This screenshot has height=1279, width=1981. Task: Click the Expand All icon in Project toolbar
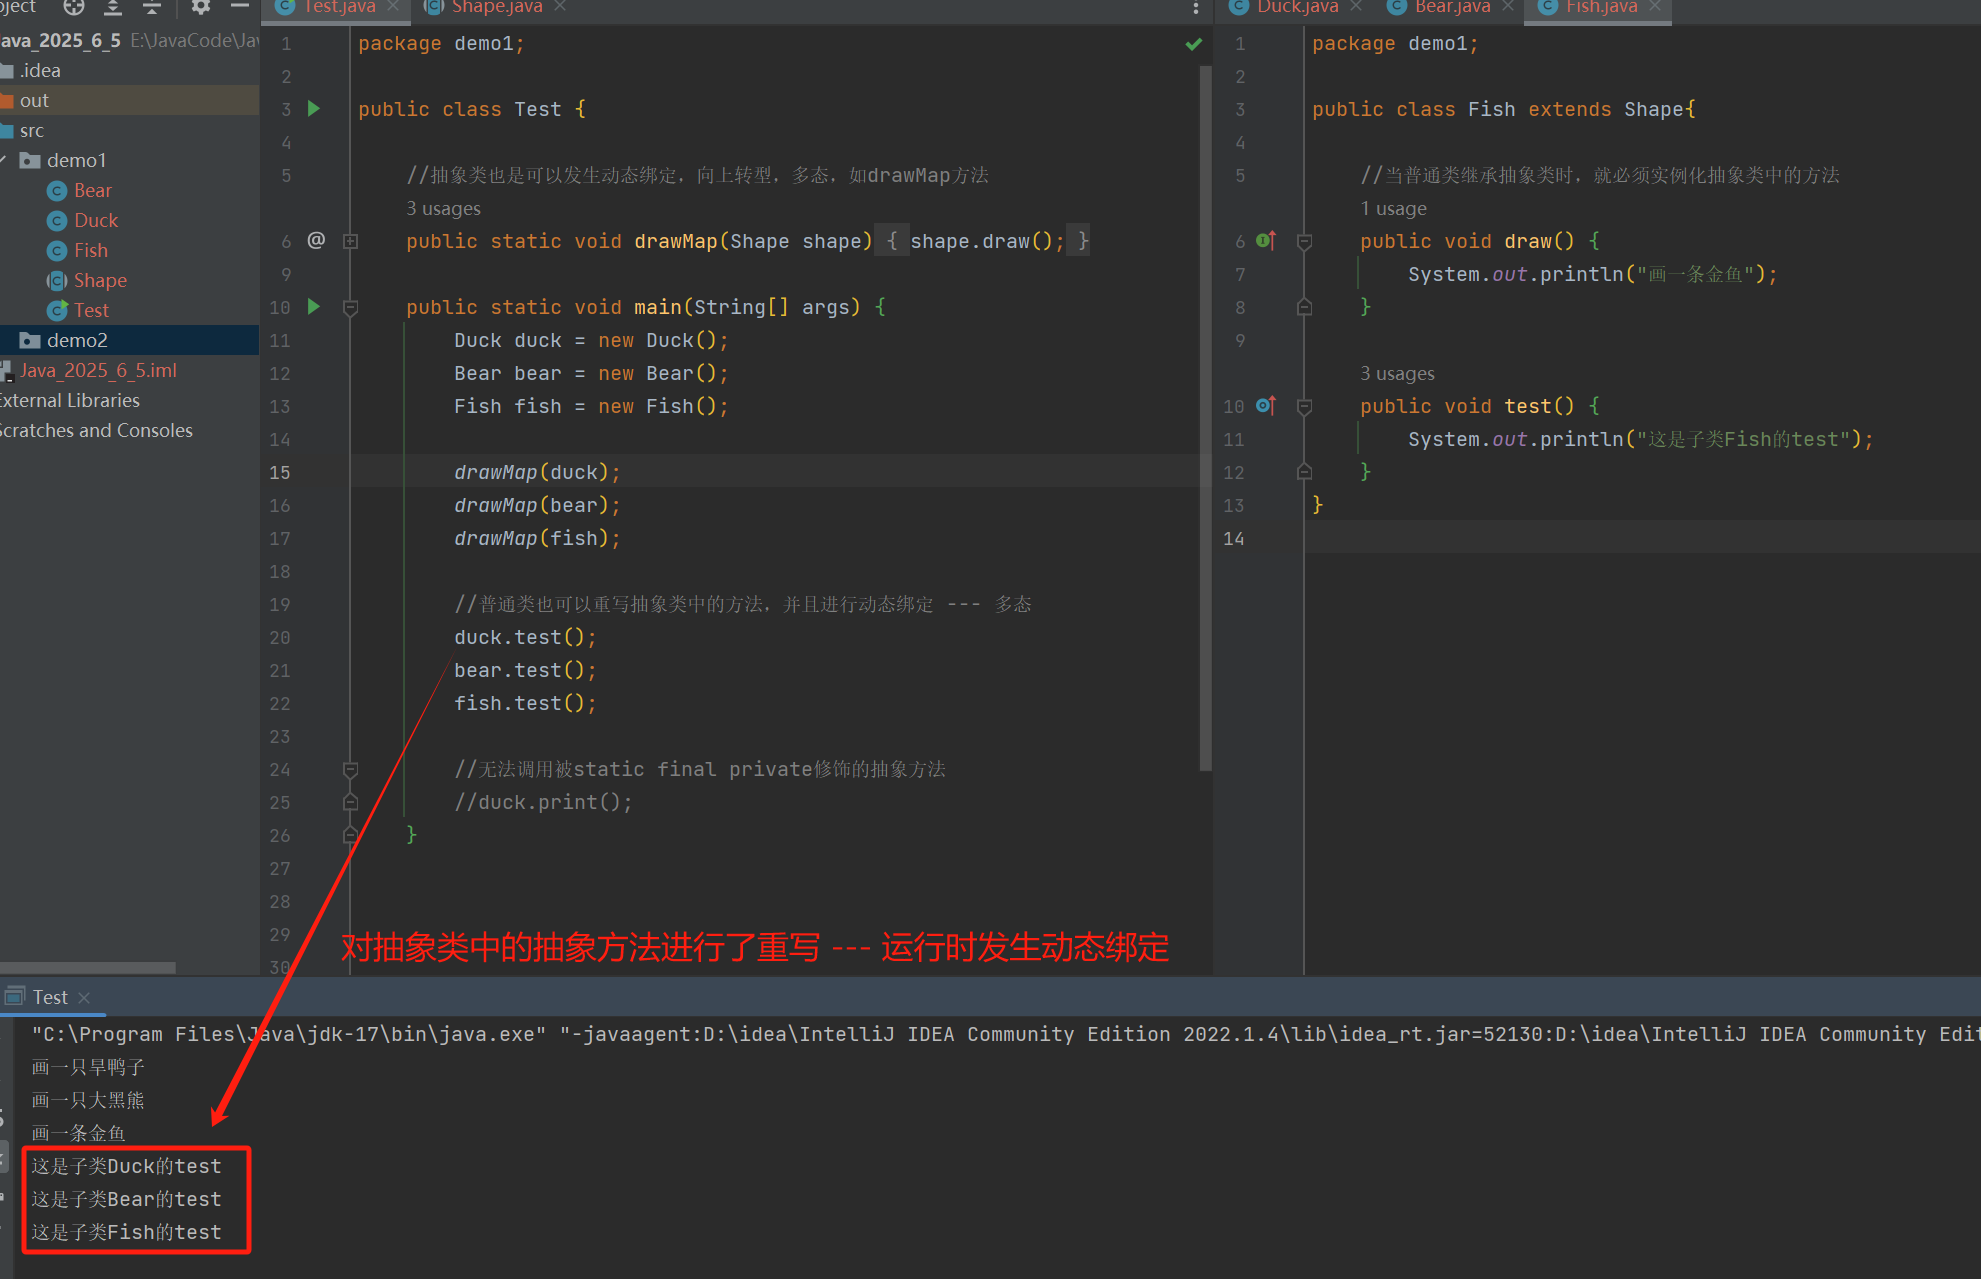pyautogui.click(x=113, y=7)
